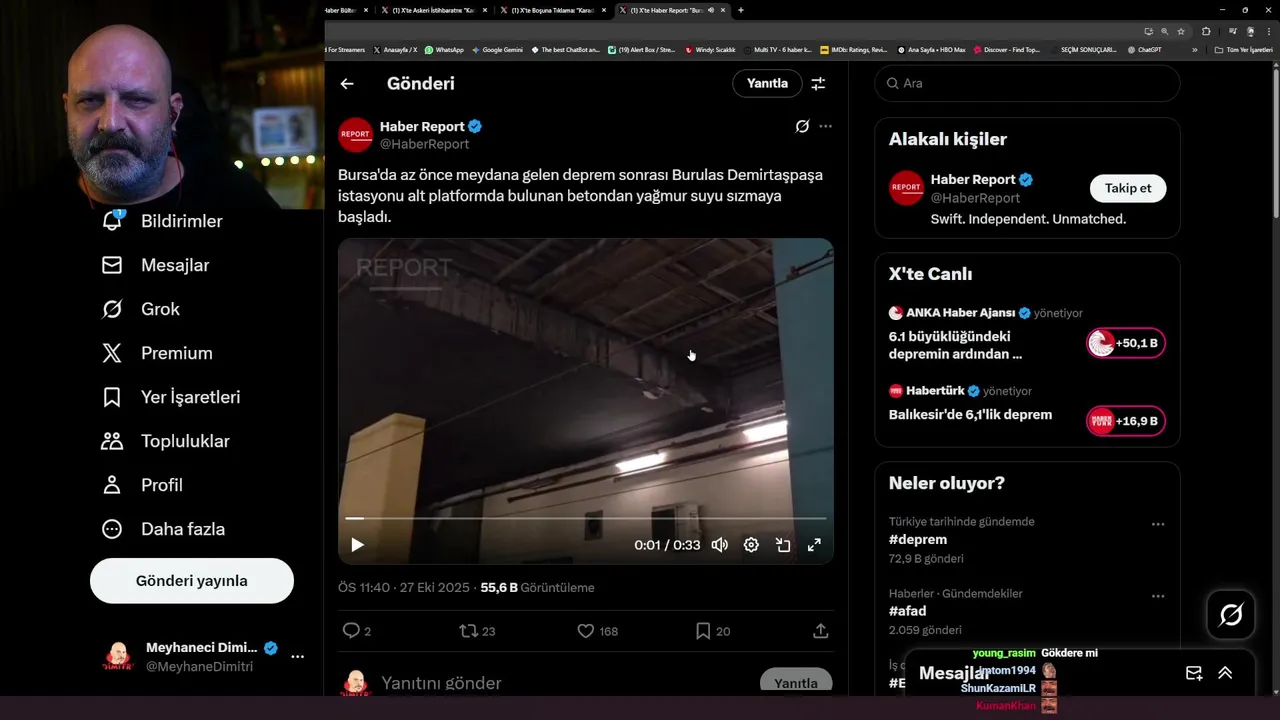Mute the video sound
1280x720 pixels.
coord(720,545)
